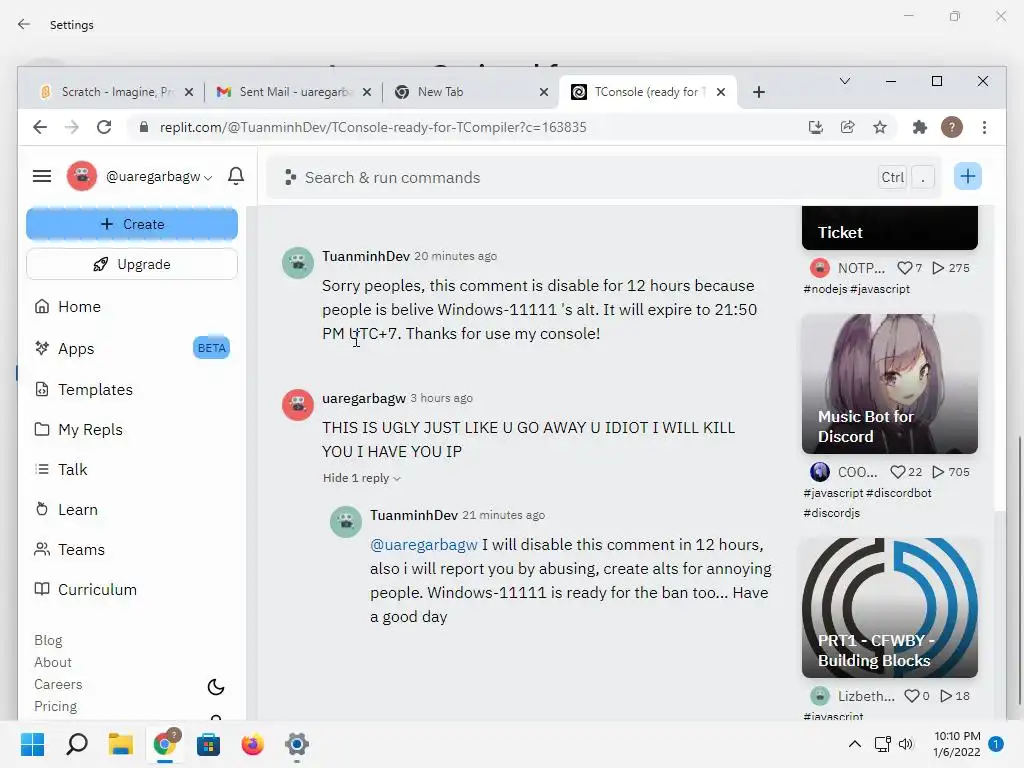Open the Chrome extensions puzzle icon
The image size is (1024, 768).
(920, 127)
